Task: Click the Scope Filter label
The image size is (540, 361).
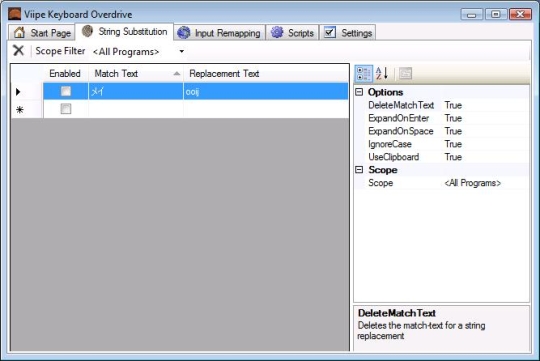Action: [x=60, y=51]
